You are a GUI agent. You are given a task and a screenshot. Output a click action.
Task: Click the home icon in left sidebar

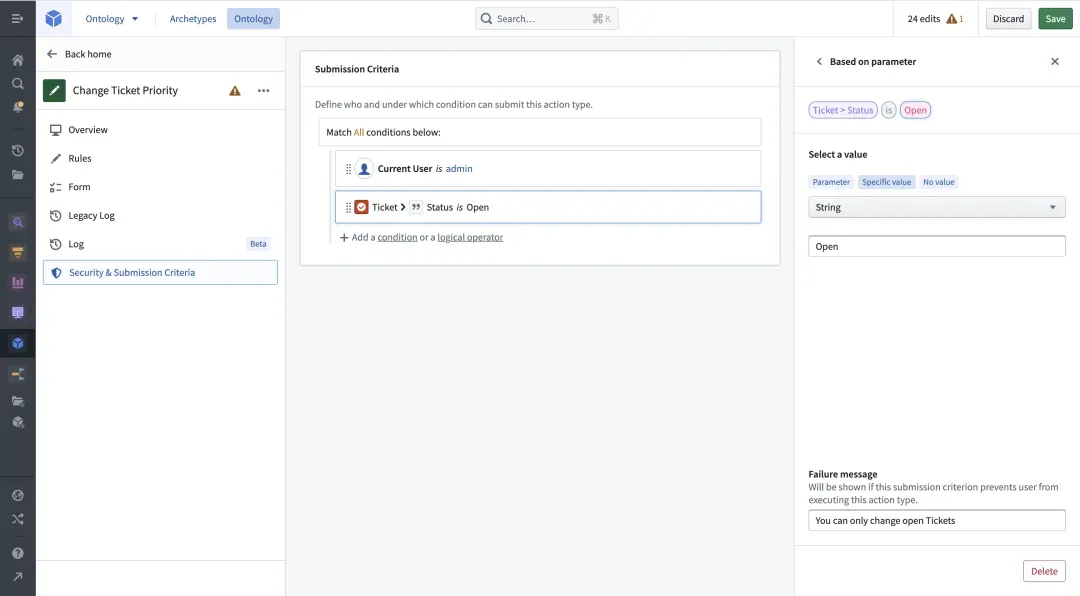click(x=17, y=60)
